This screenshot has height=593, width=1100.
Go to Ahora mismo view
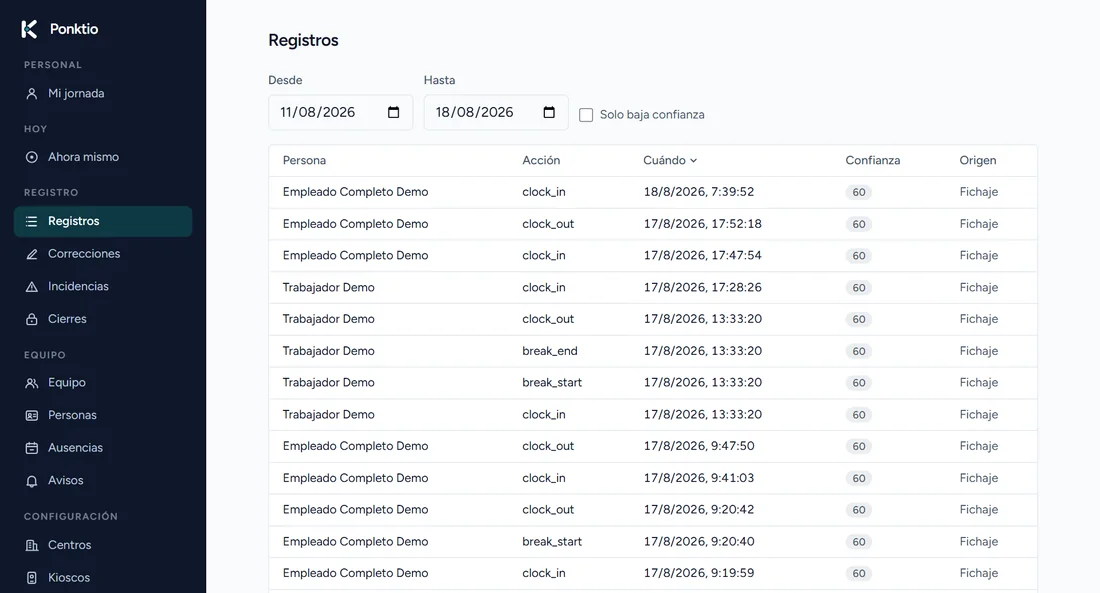pyautogui.click(x=103, y=157)
